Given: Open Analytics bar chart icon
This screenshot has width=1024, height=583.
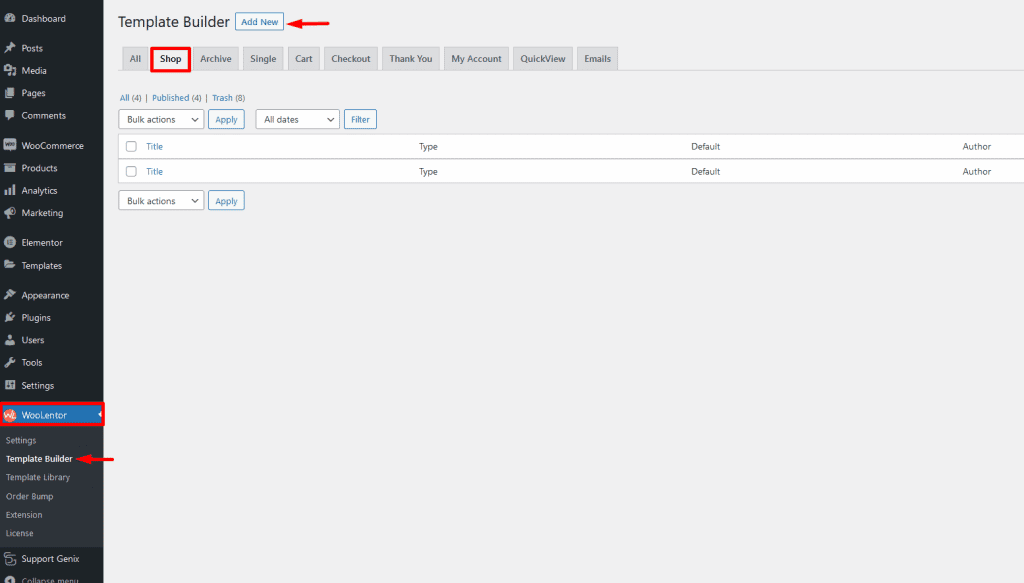Looking at the screenshot, I should (10, 191).
